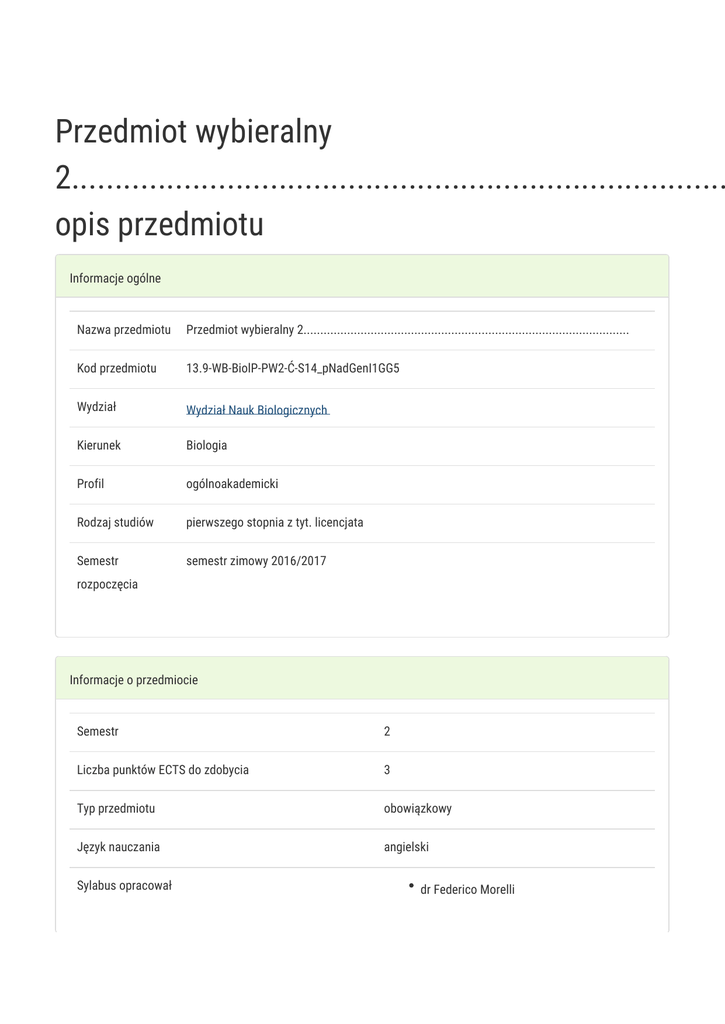
Task: Click the 'ogólnoakademicki' profile value
Action: [x=232, y=484]
